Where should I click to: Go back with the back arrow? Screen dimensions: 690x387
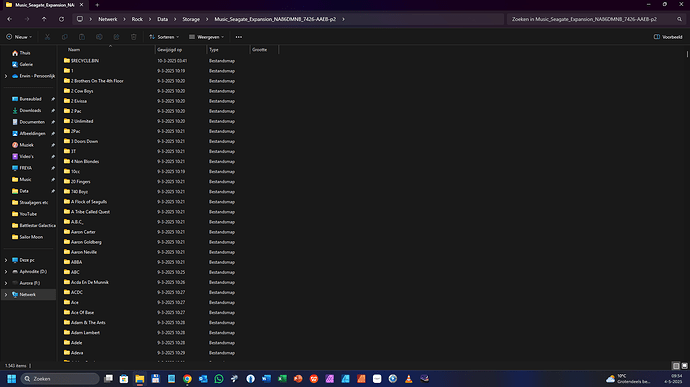[x=10, y=19]
